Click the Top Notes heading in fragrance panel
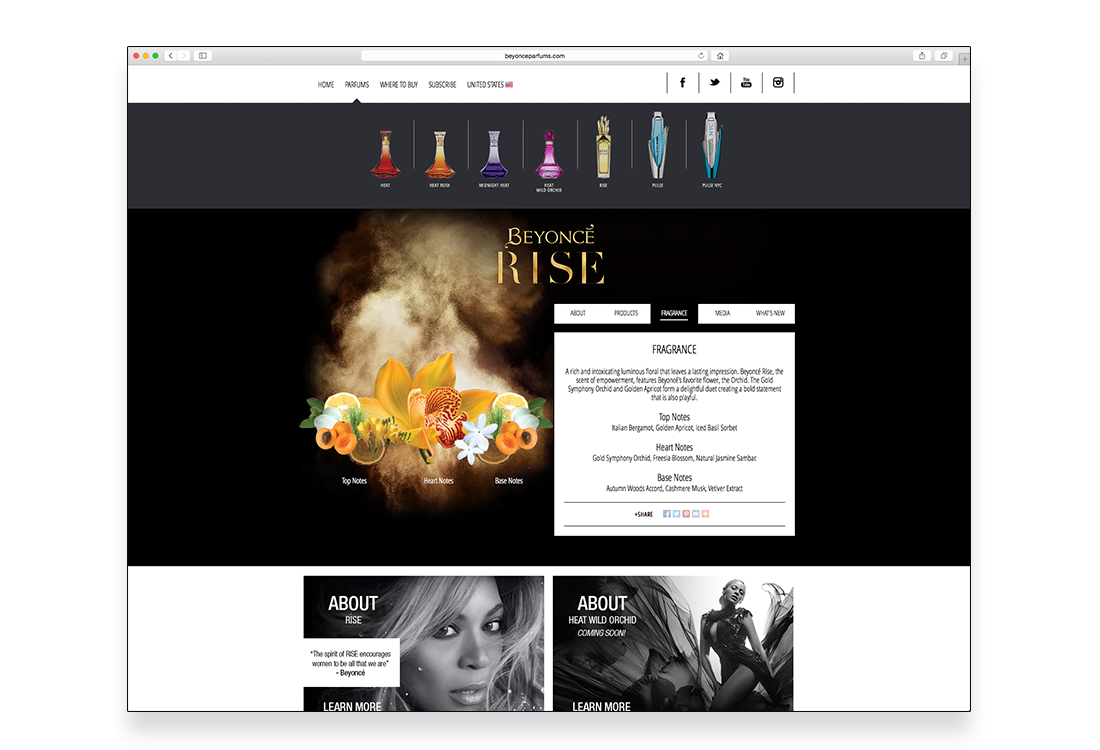The height and width of the screenshot is (750, 1100). click(674, 417)
